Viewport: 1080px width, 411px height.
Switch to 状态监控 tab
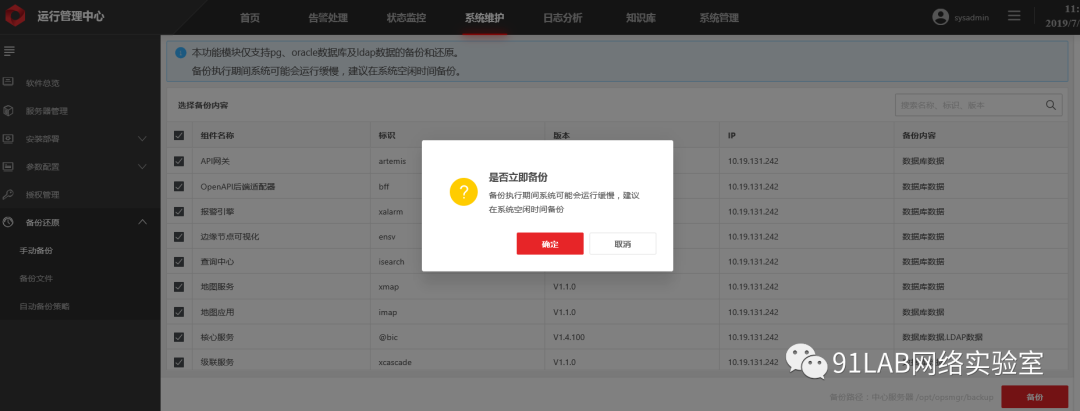(x=406, y=18)
